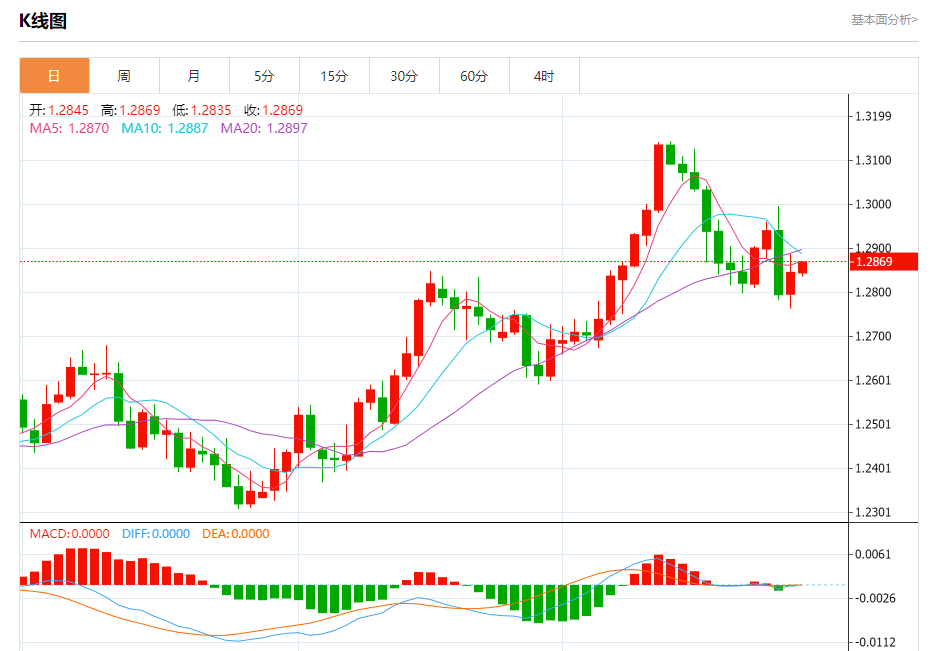
Task: Open the 15分 chart tab
Action: point(334,76)
